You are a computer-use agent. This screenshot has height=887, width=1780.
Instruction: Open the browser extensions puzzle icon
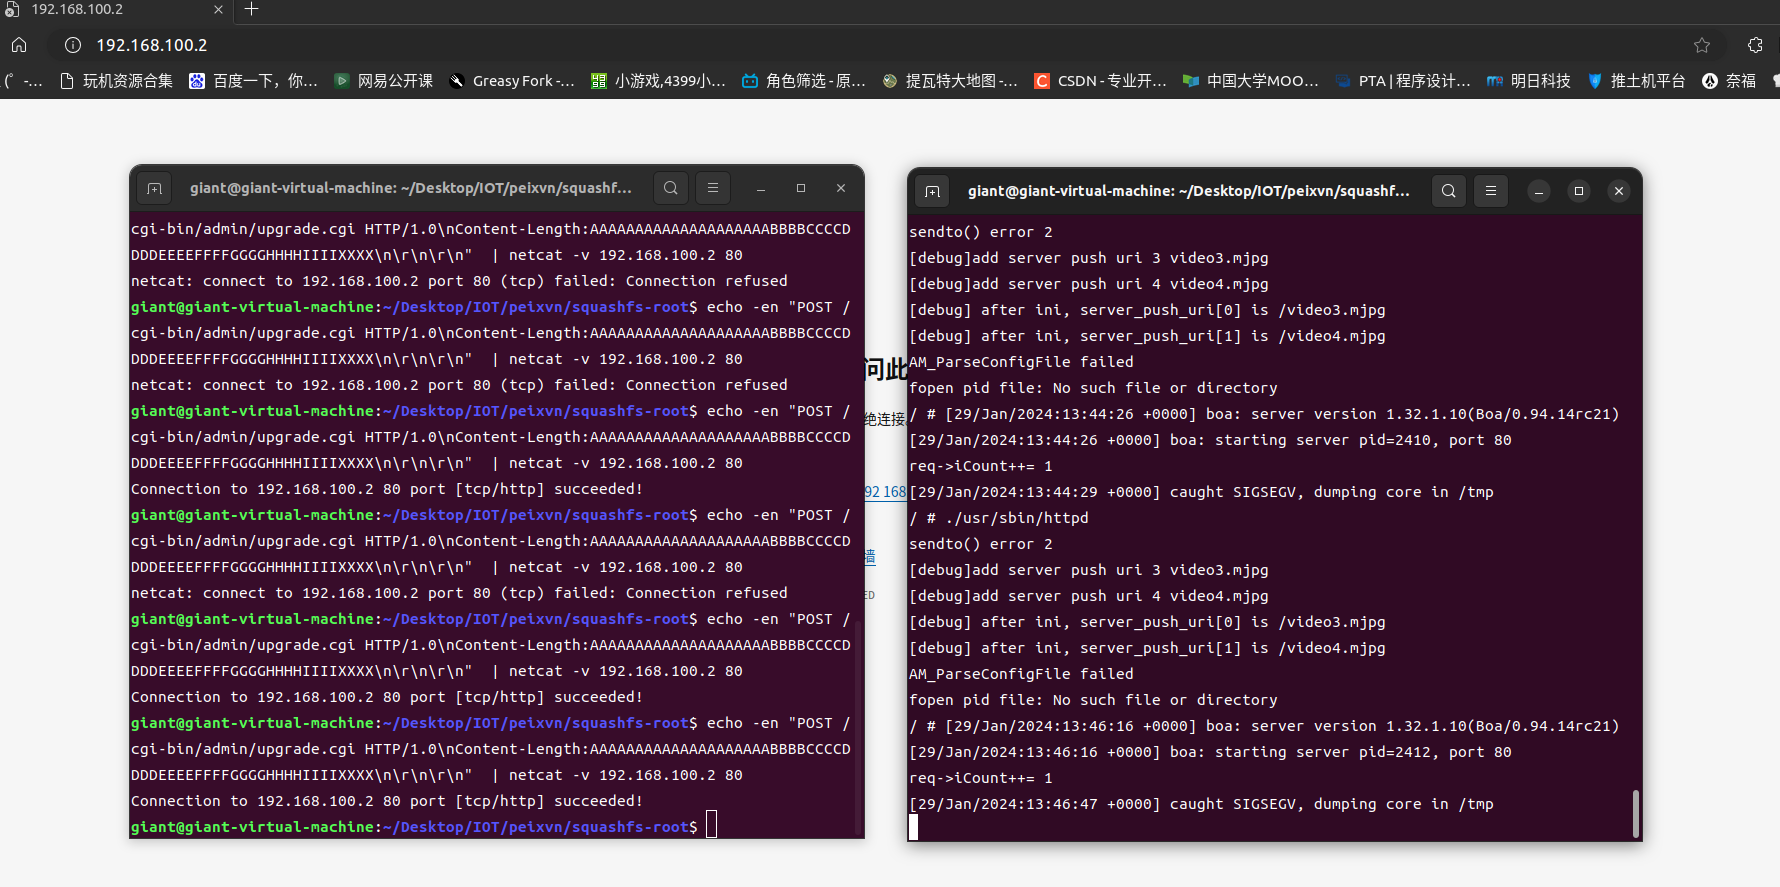pyautogui.click(x=1755, y=45)
